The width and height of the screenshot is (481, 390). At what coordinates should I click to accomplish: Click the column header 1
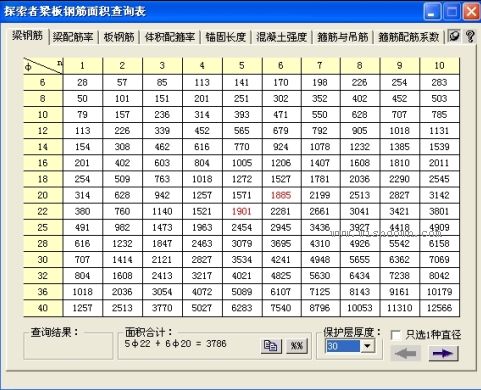(82, 66)
